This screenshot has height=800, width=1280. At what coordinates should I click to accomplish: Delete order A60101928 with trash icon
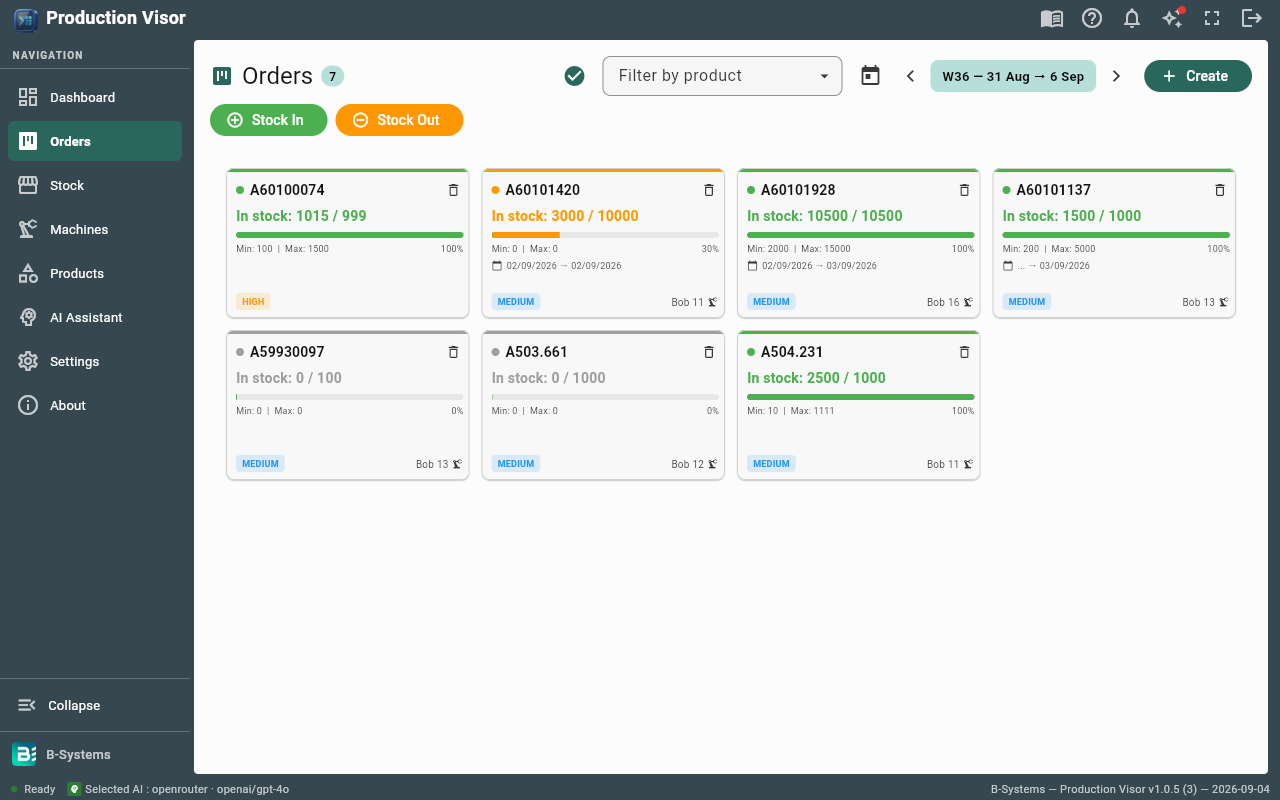[x=964, y=190]
